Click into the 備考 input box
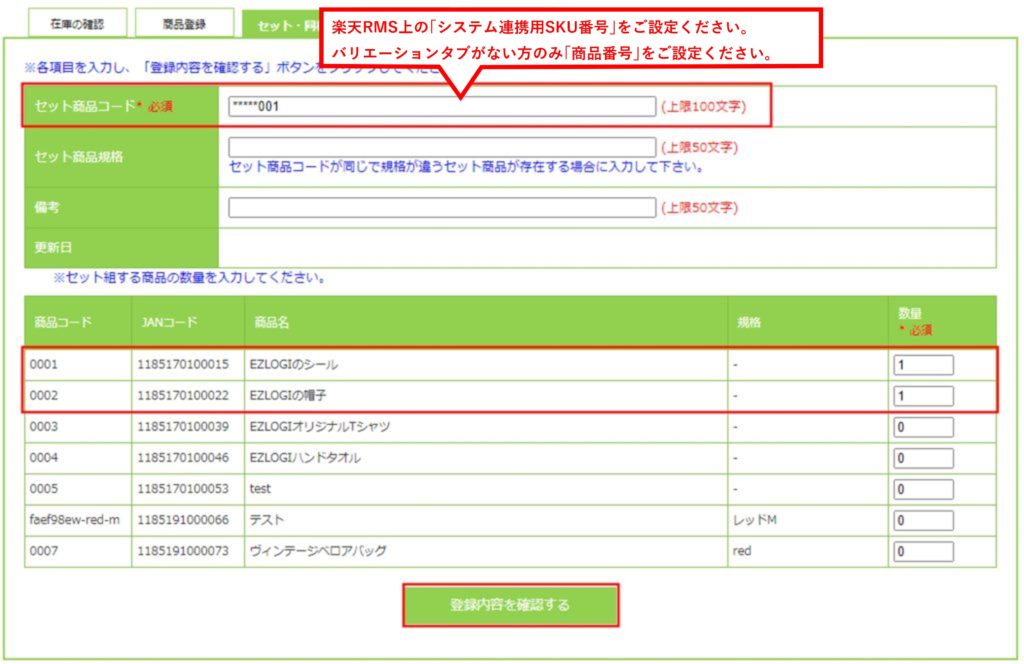This screenshot has width=1024, height=664. [442, 208]
